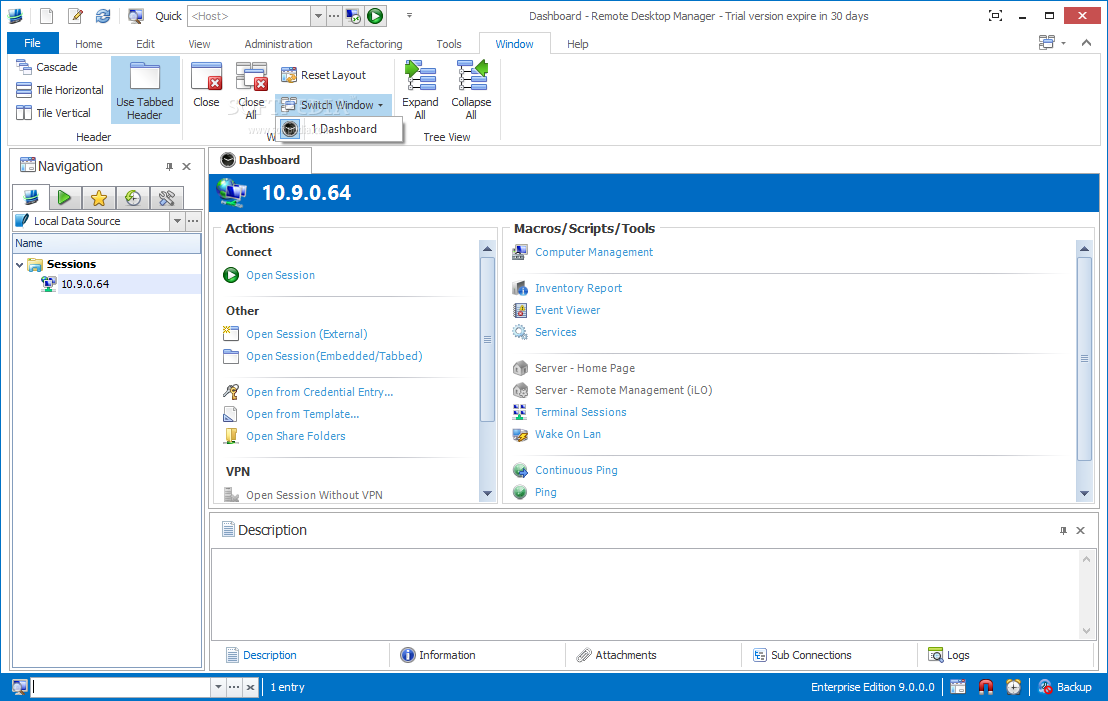Click Wake On Lan link
This screenshot has height=701, width=1108.
(x=567, y=434)
